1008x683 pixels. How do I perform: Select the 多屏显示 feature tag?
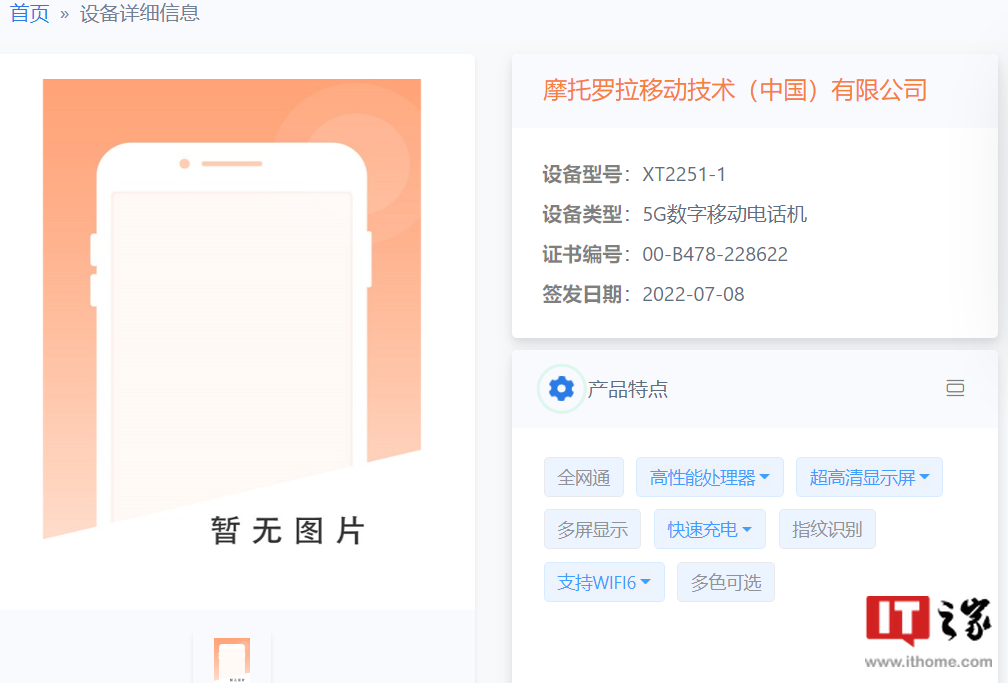(592, 529)
